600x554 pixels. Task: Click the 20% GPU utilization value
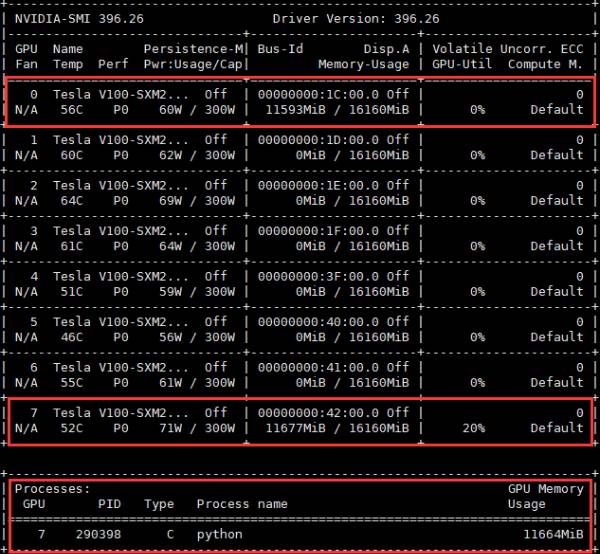click(x=474, y=429)
